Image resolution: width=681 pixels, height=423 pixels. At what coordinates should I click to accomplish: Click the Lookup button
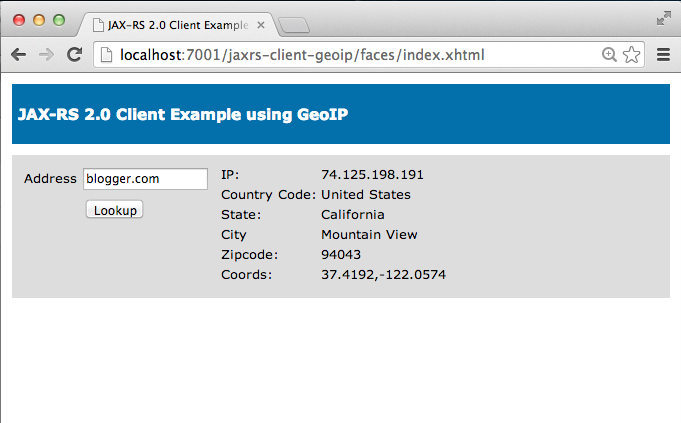point(115,209)
